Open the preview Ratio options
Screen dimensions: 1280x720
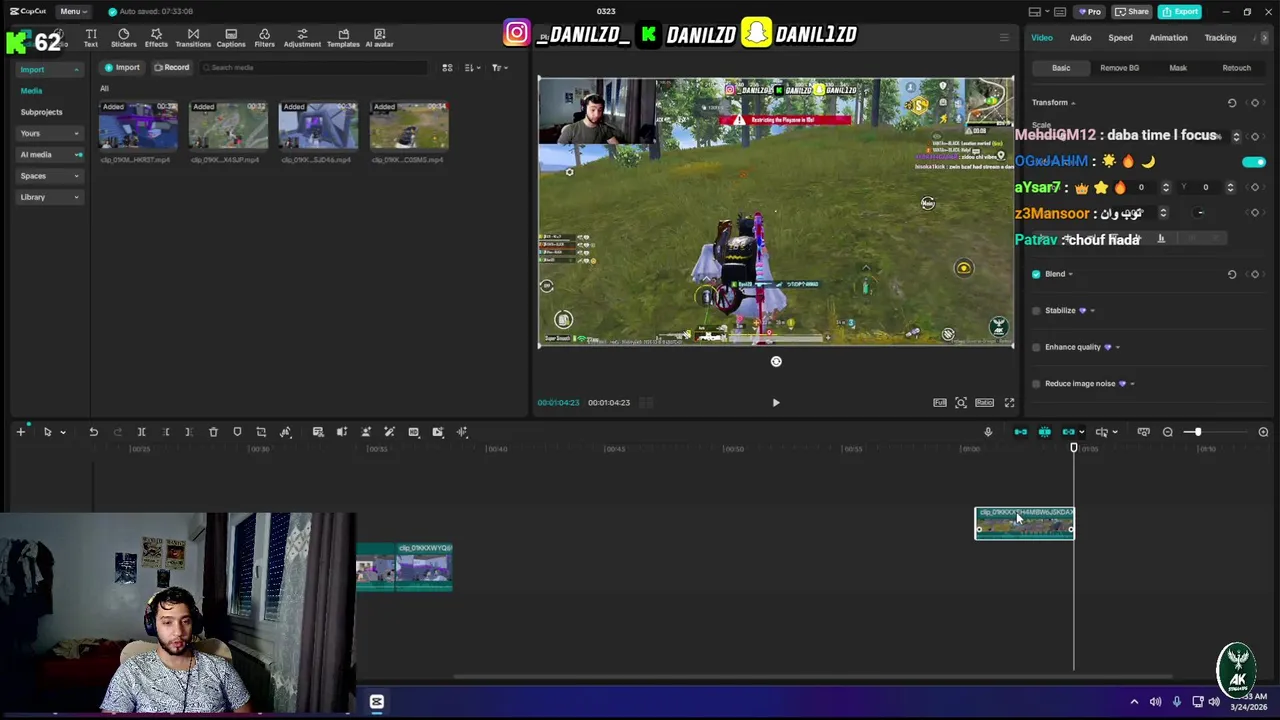(984, 403)
